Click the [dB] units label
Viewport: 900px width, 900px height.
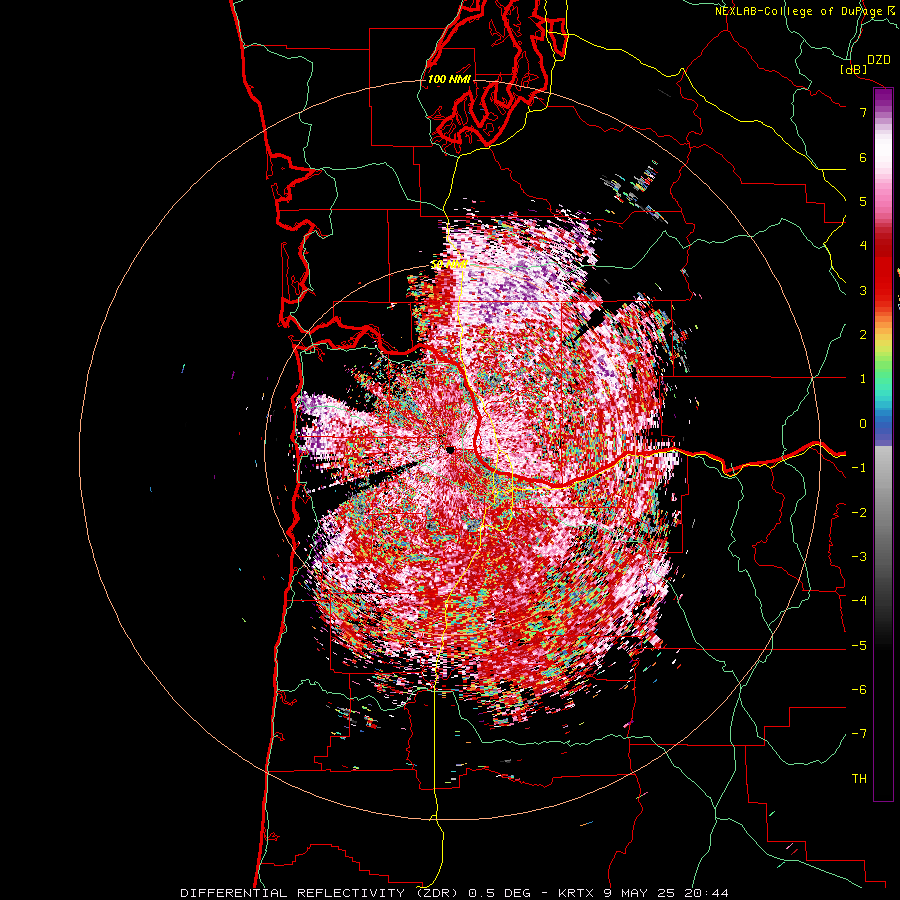854,69
